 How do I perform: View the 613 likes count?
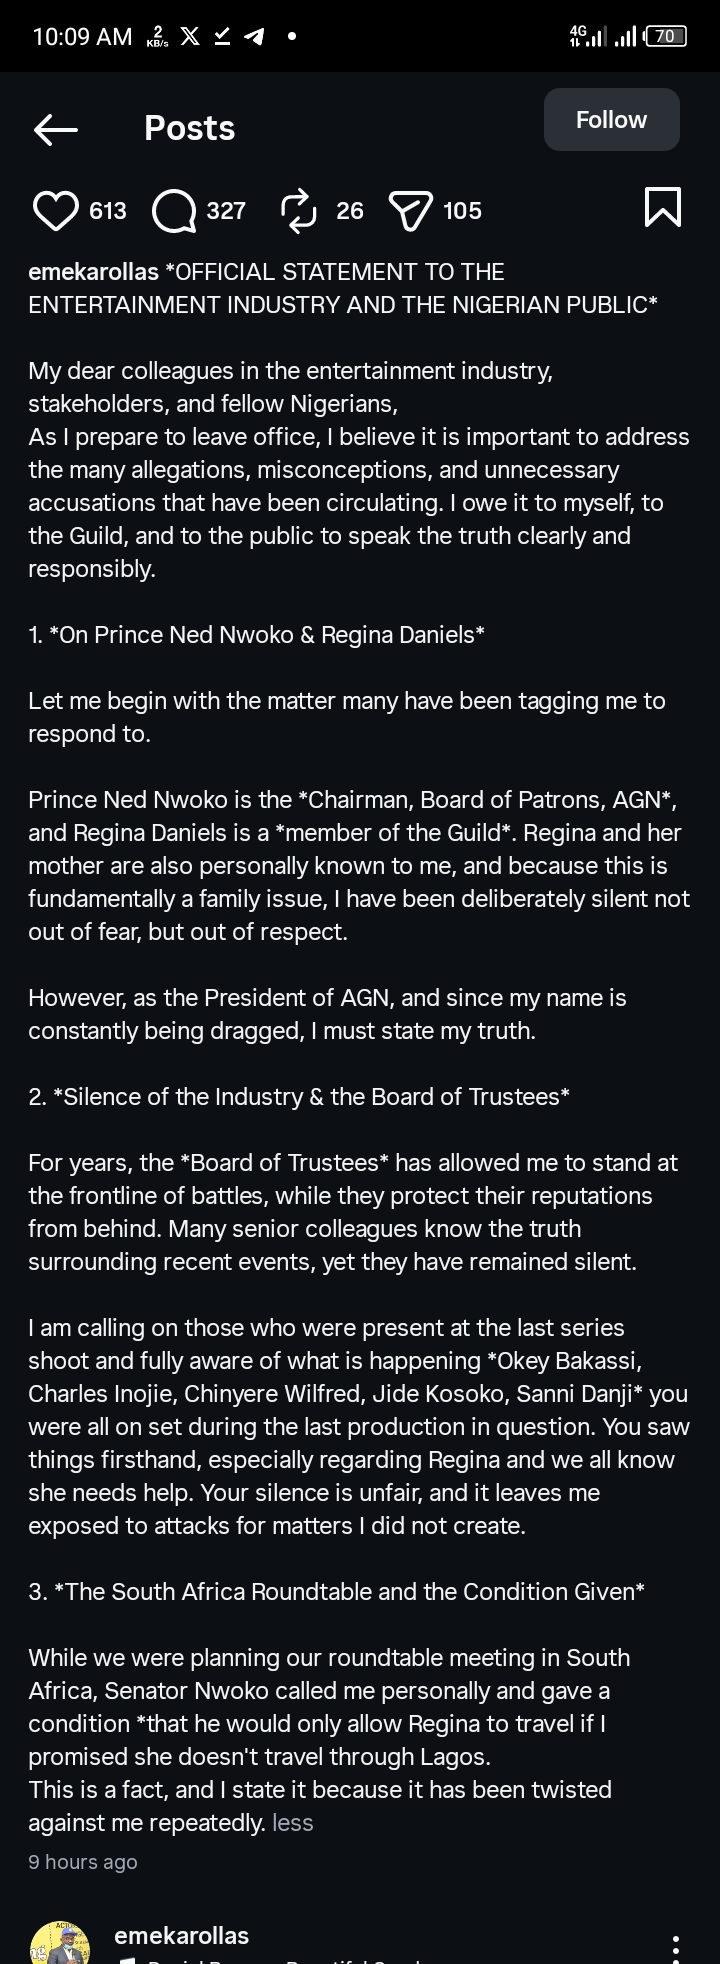108,211
